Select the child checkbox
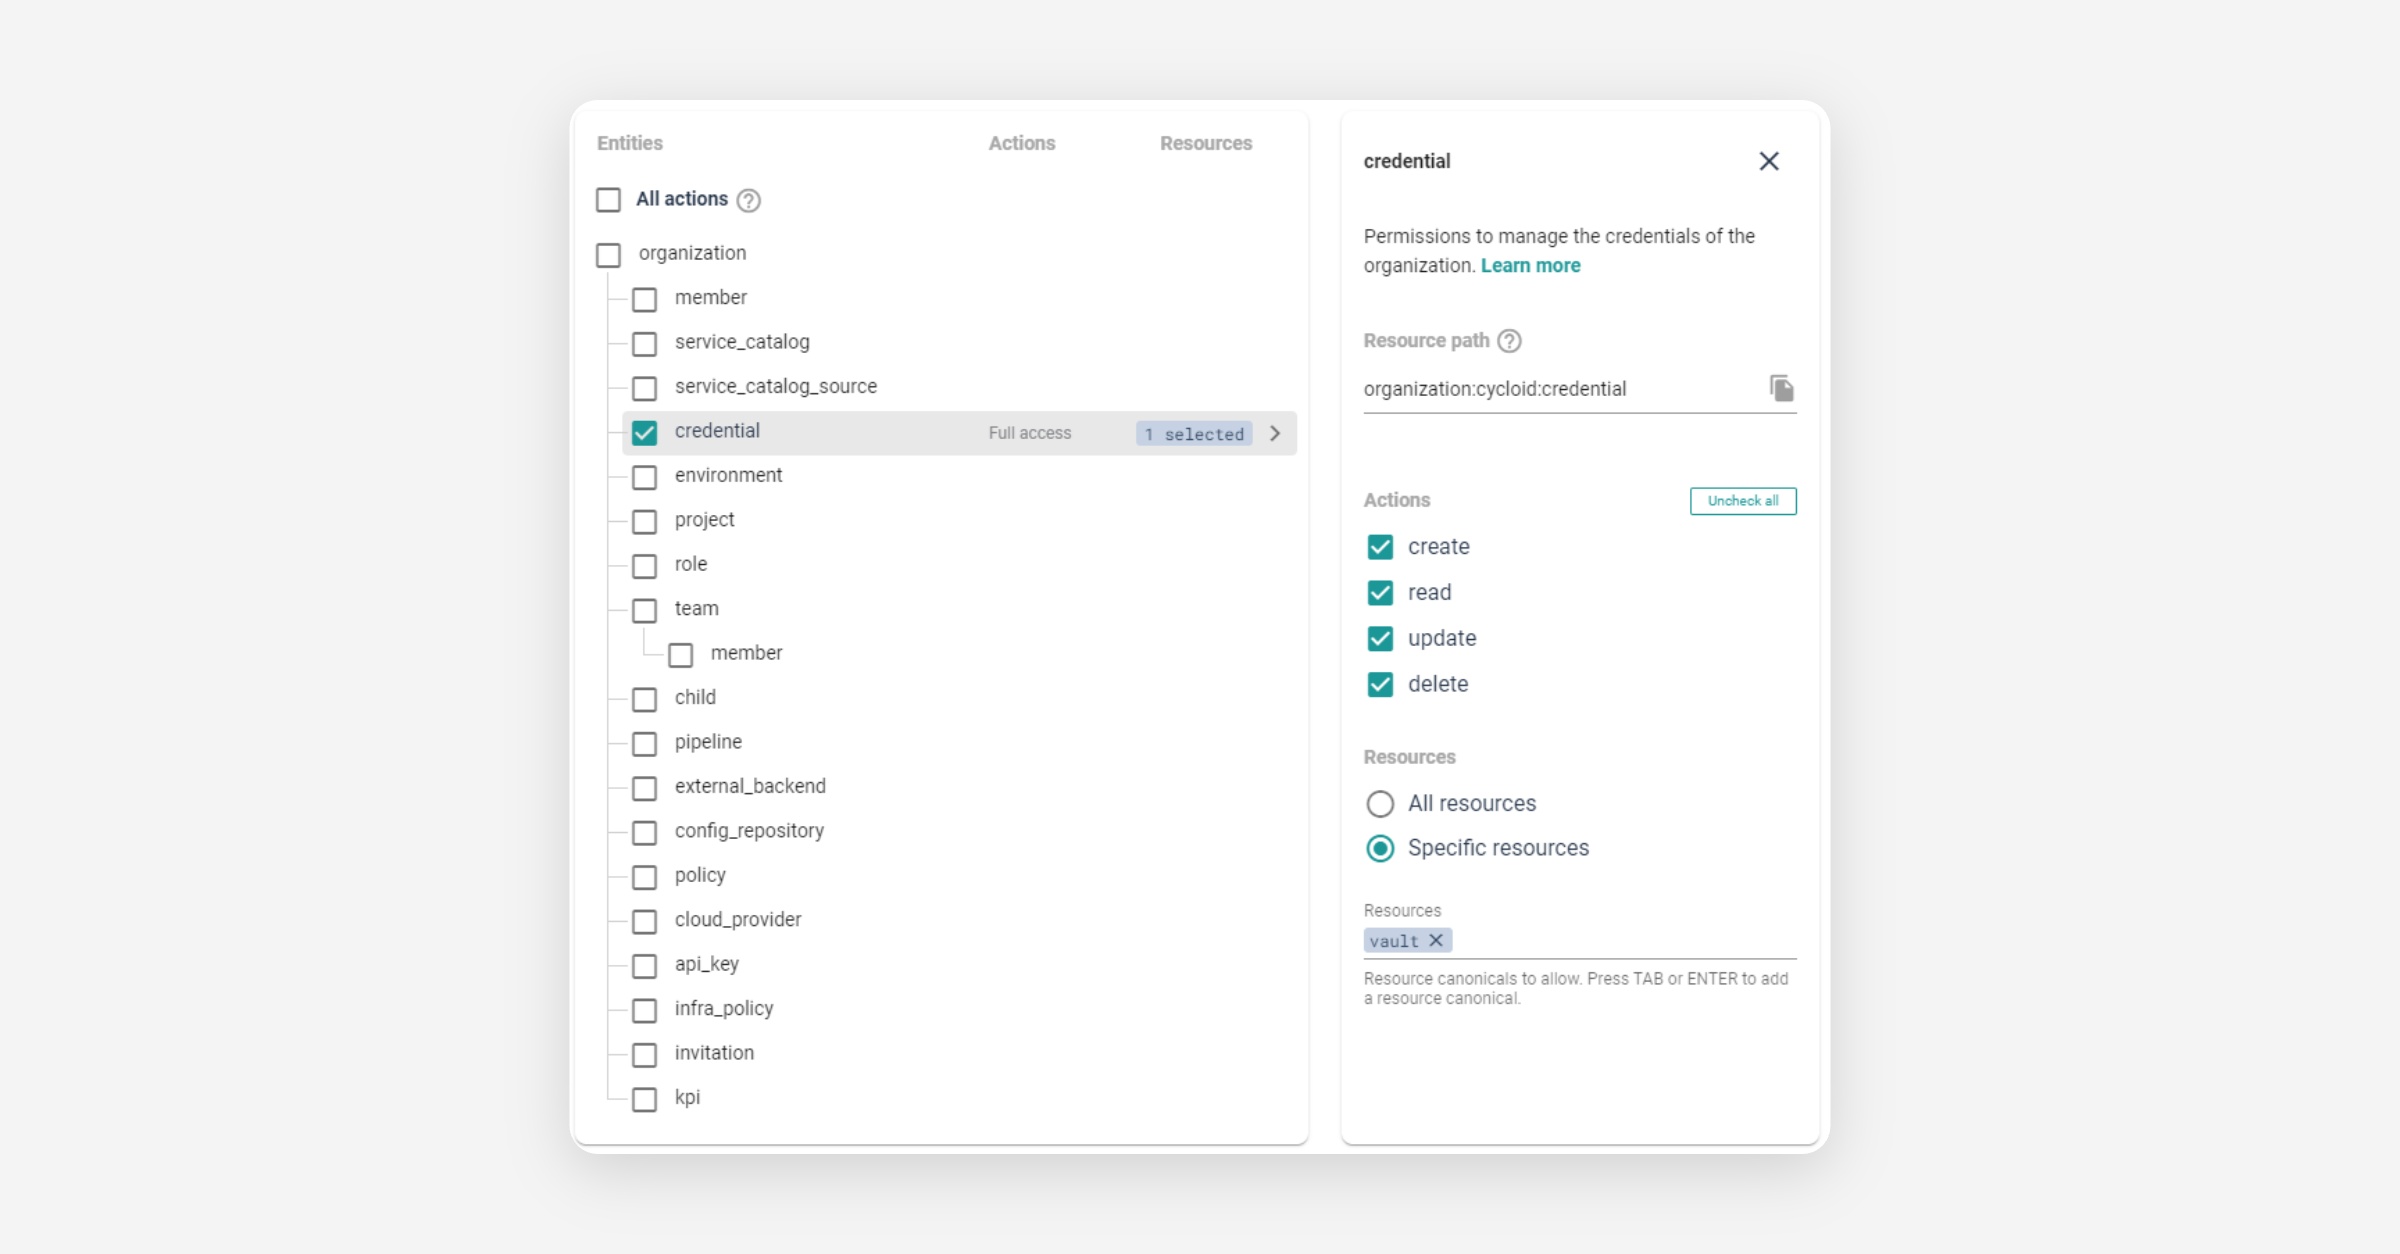This screenshot has width=2400, height=1254. click(644, 699)
